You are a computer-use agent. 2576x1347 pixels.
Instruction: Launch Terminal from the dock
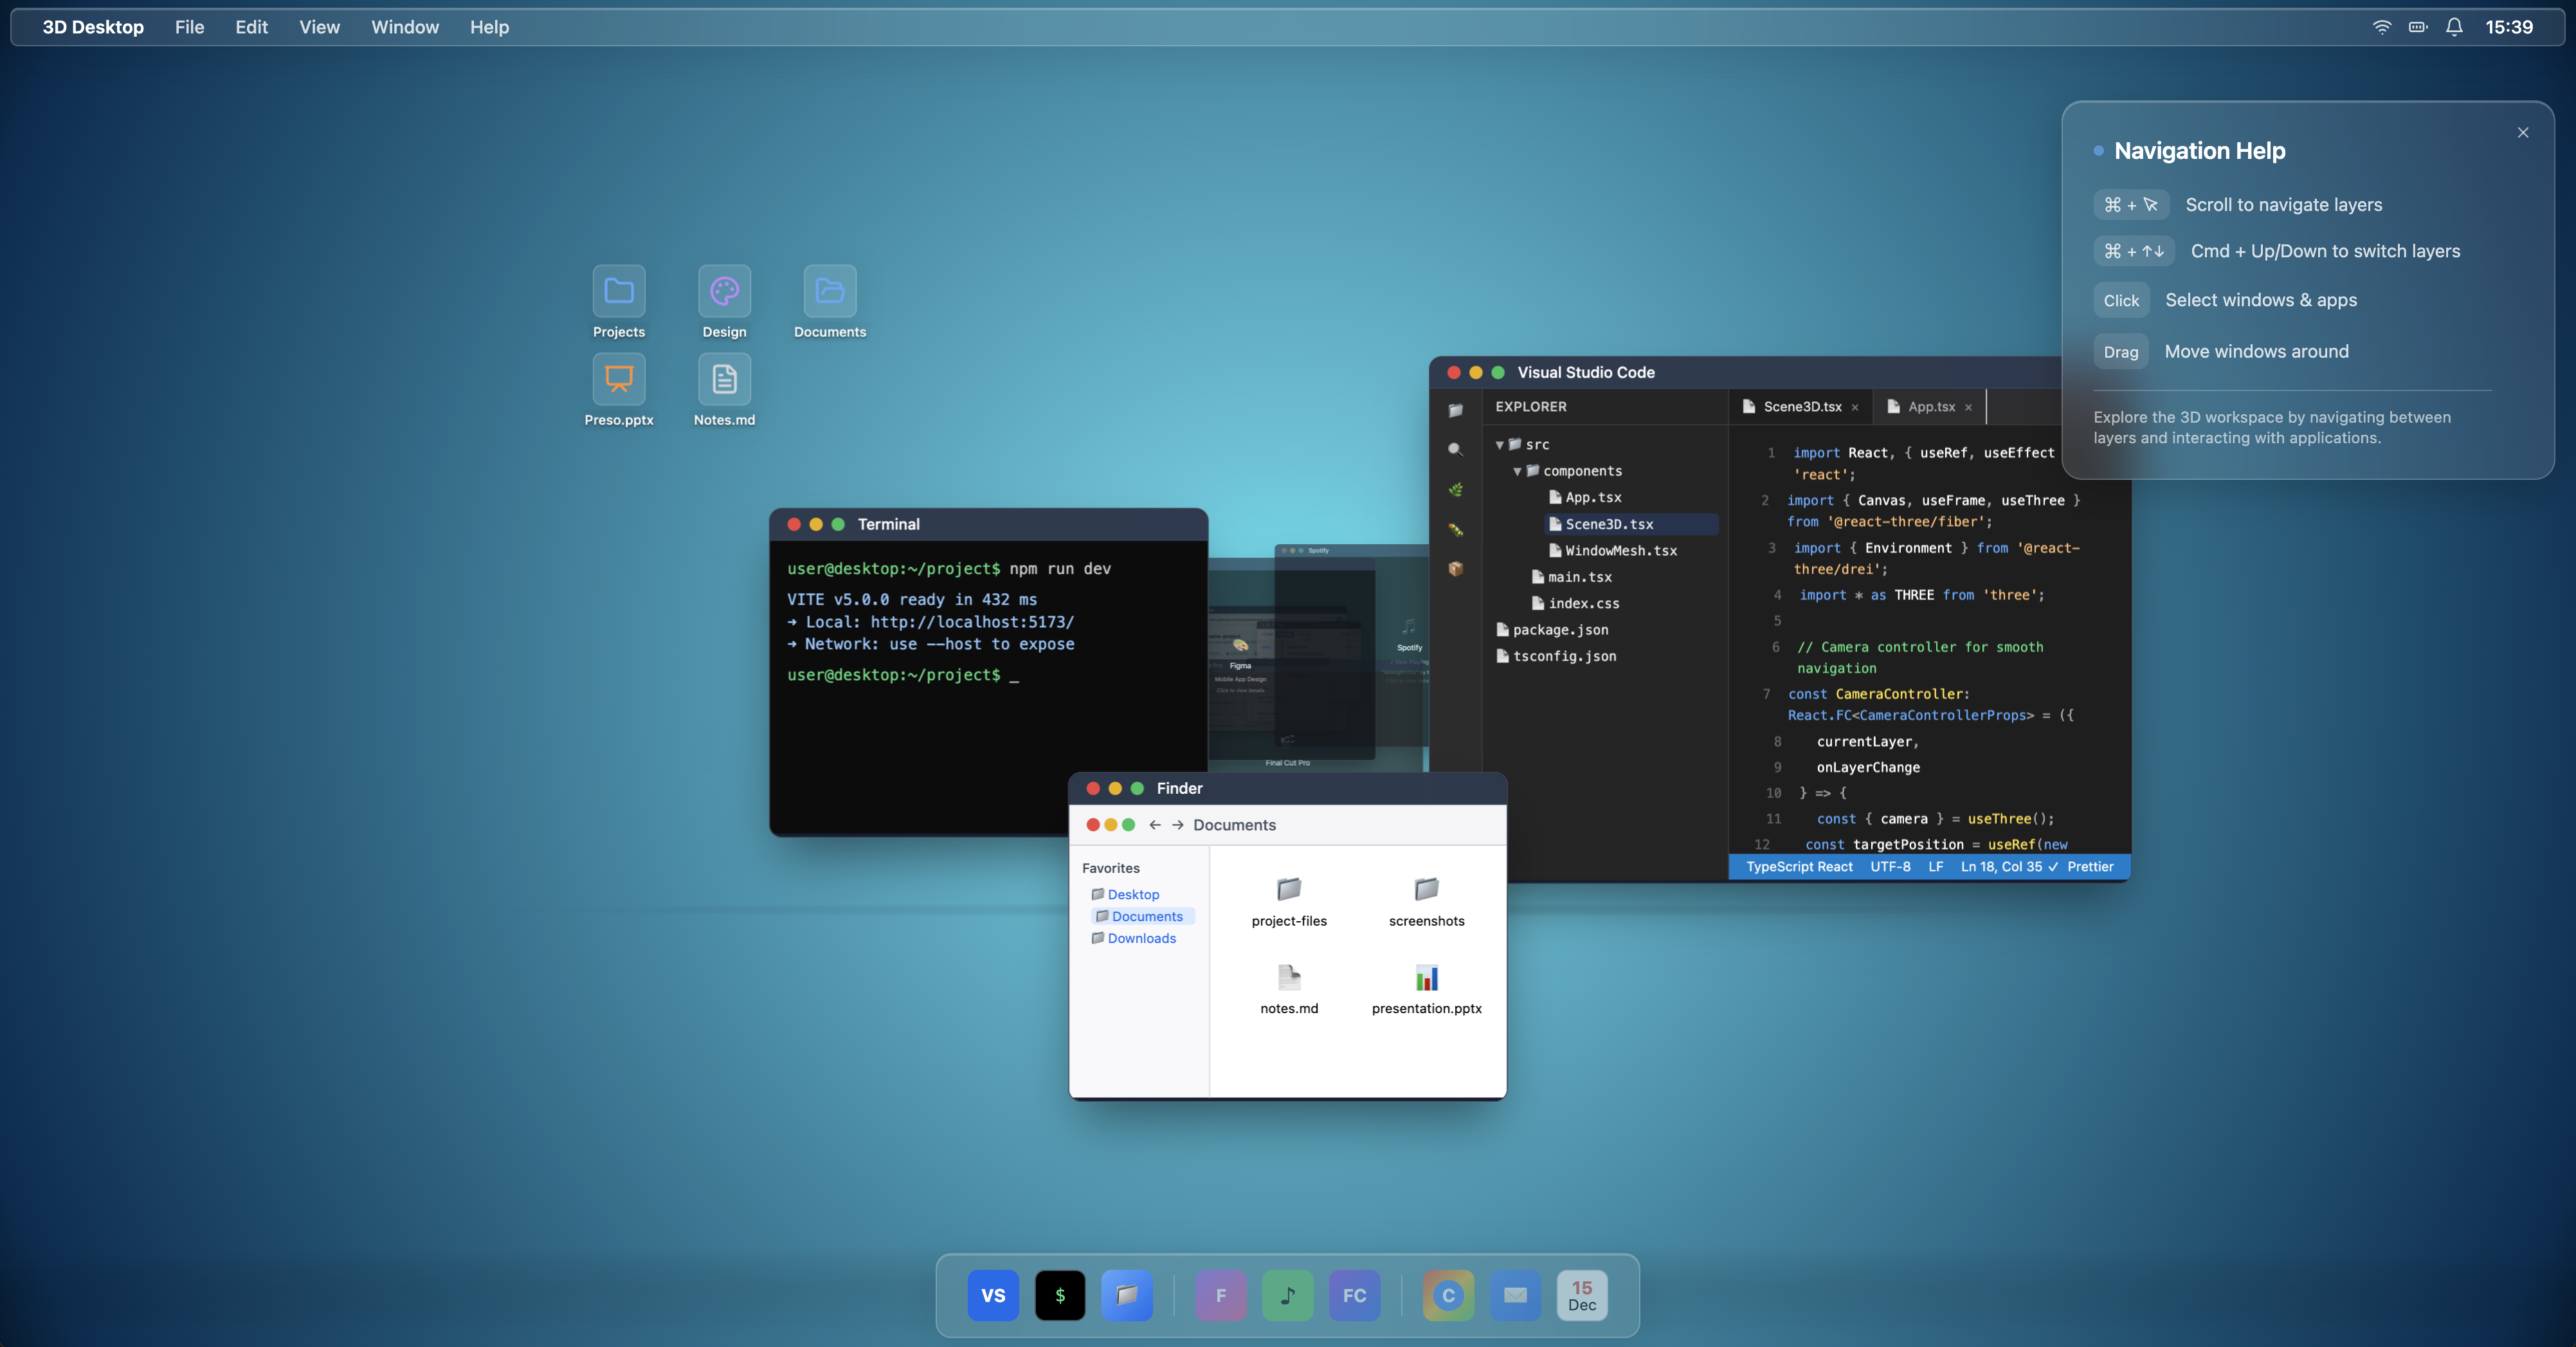[1059, 1295]
